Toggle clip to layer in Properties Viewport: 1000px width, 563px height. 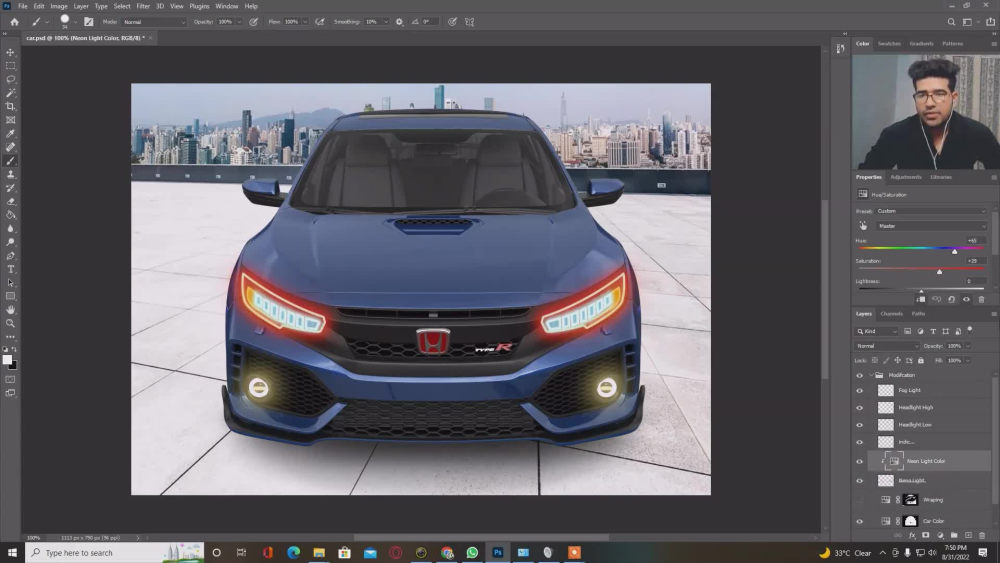click(920, 299)
